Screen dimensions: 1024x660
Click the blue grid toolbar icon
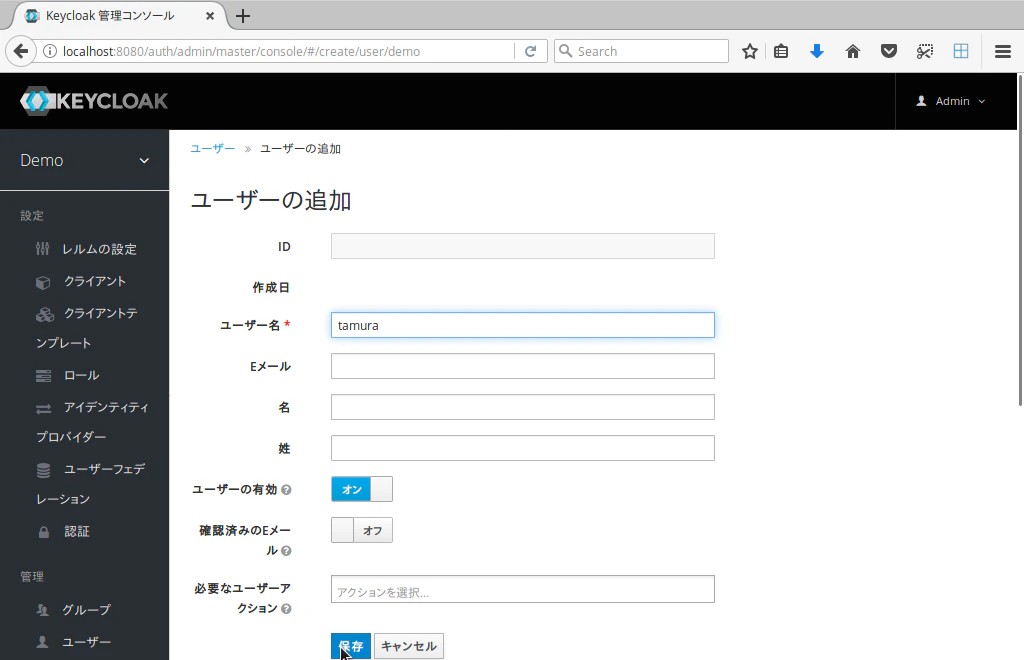961,51
